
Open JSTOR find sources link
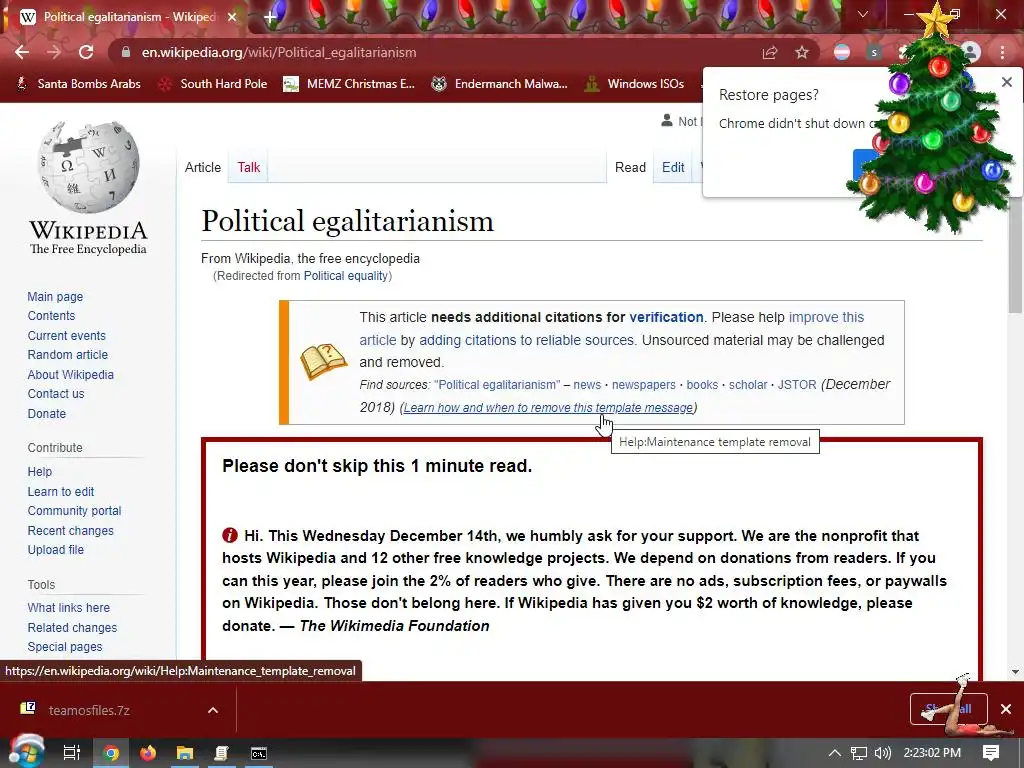pyautogui.click(x=797, y=385)
